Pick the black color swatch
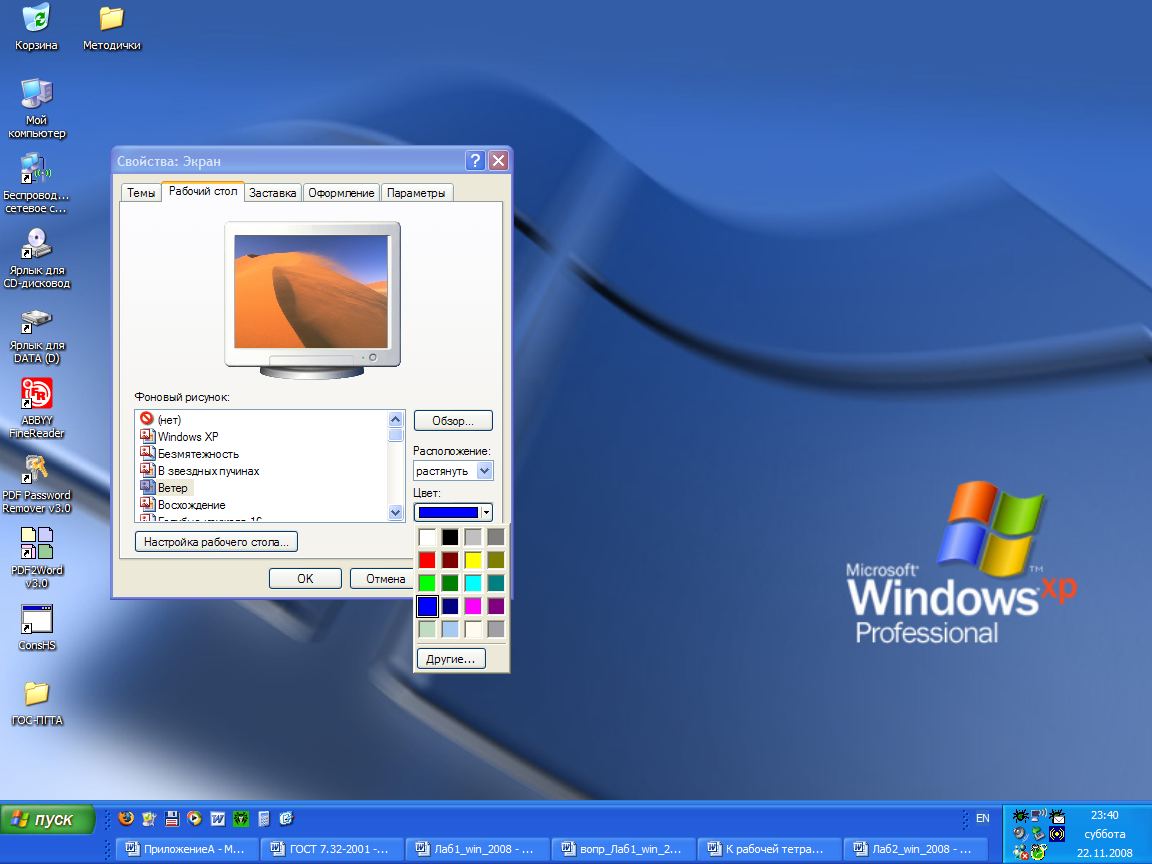The height and width of the screenshot is (864, 1152). pos(450,537)
